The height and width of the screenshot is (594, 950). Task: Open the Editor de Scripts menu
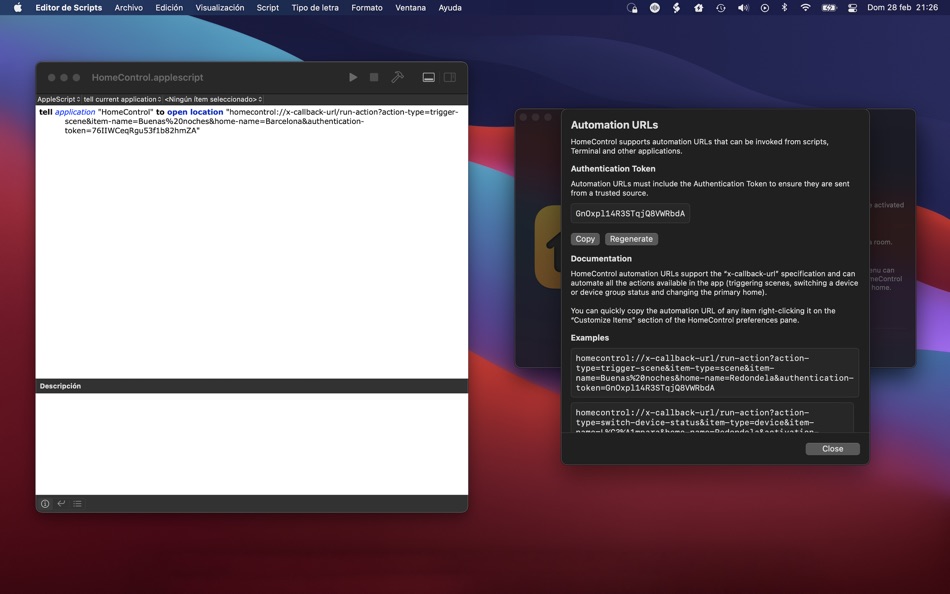click(68, 8)
